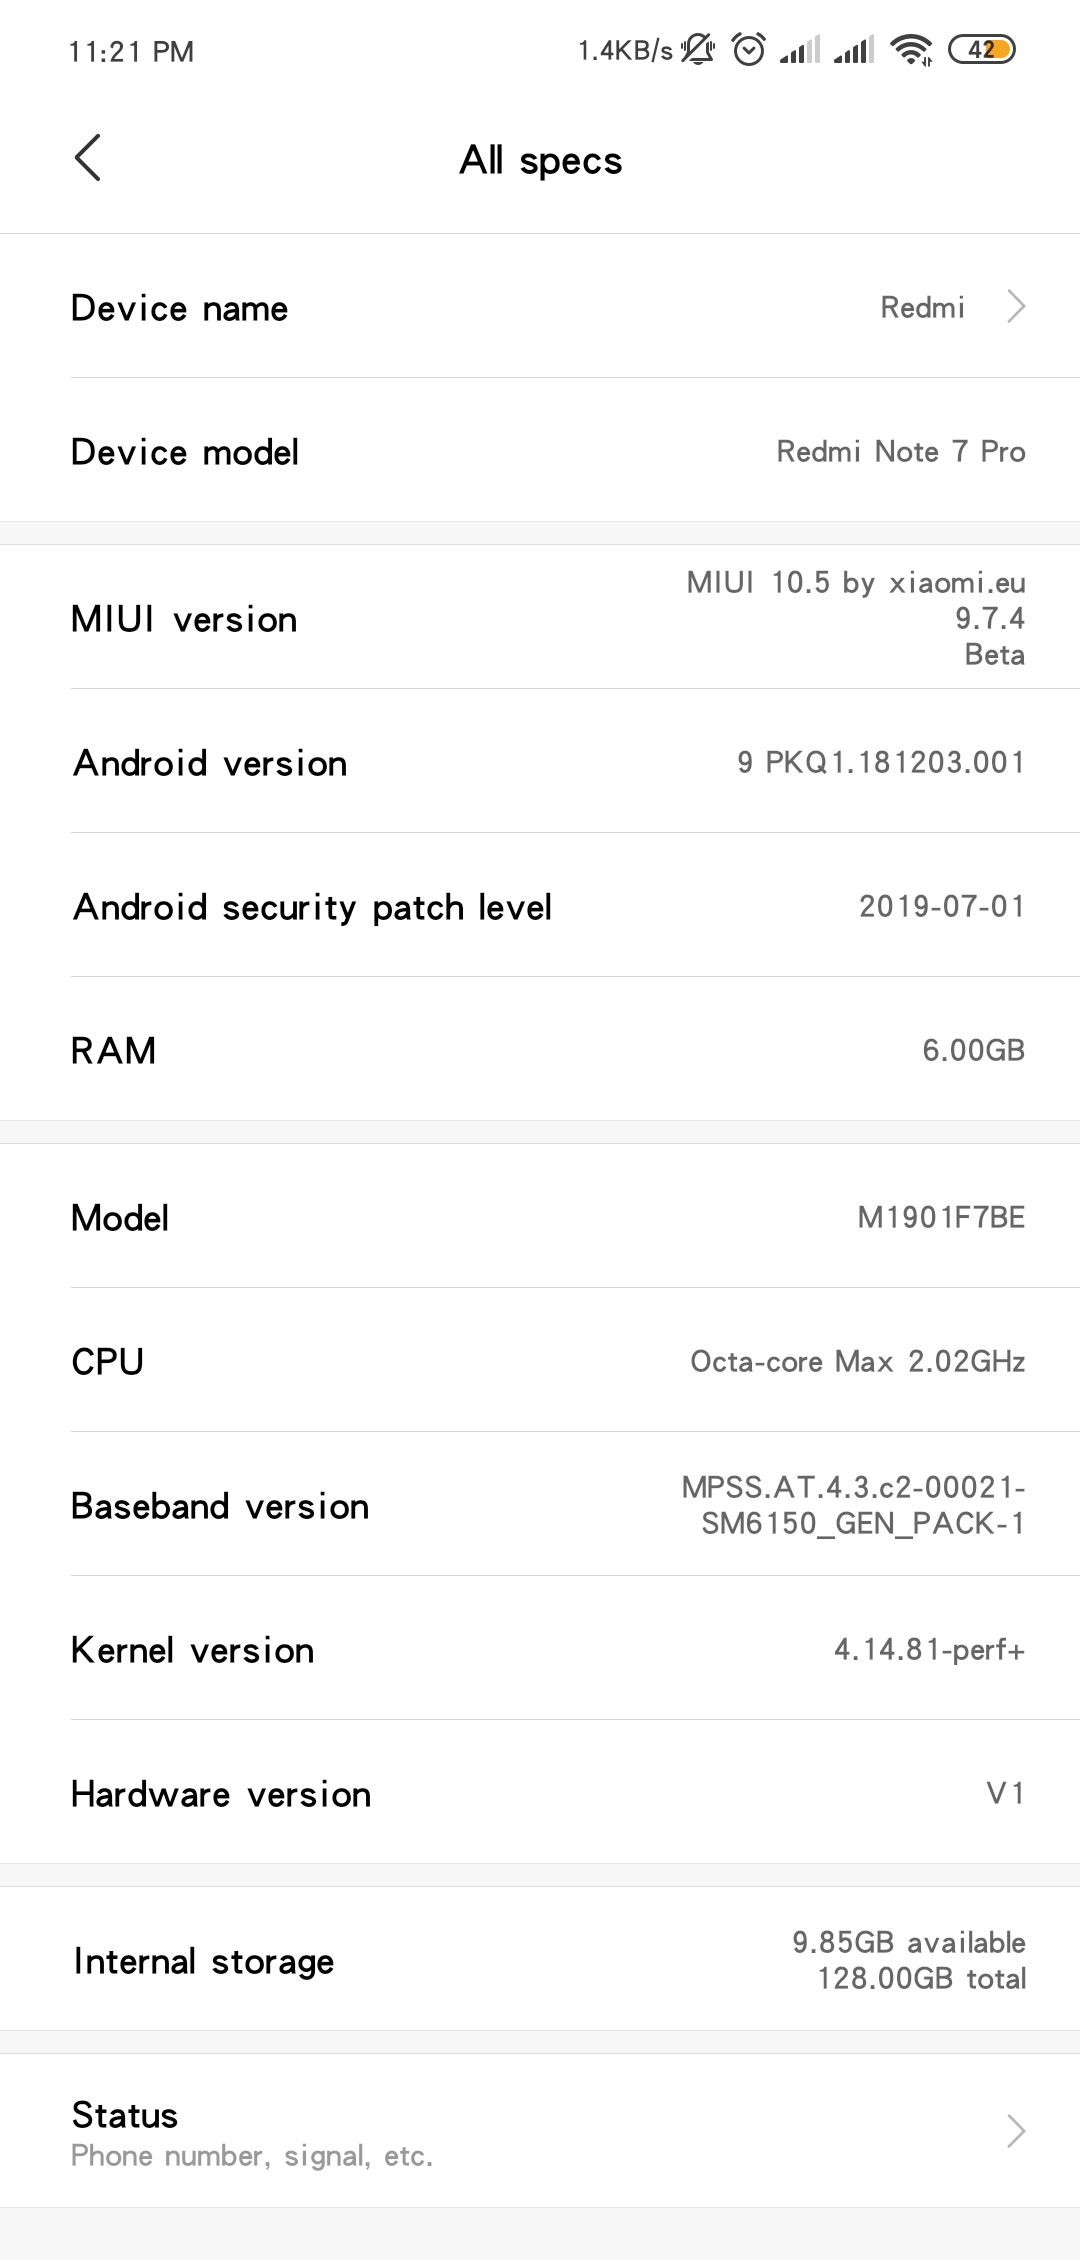Go back using the arrow icon
This screenshot has height=2260, width=1080.
click(x=88, y=158)
